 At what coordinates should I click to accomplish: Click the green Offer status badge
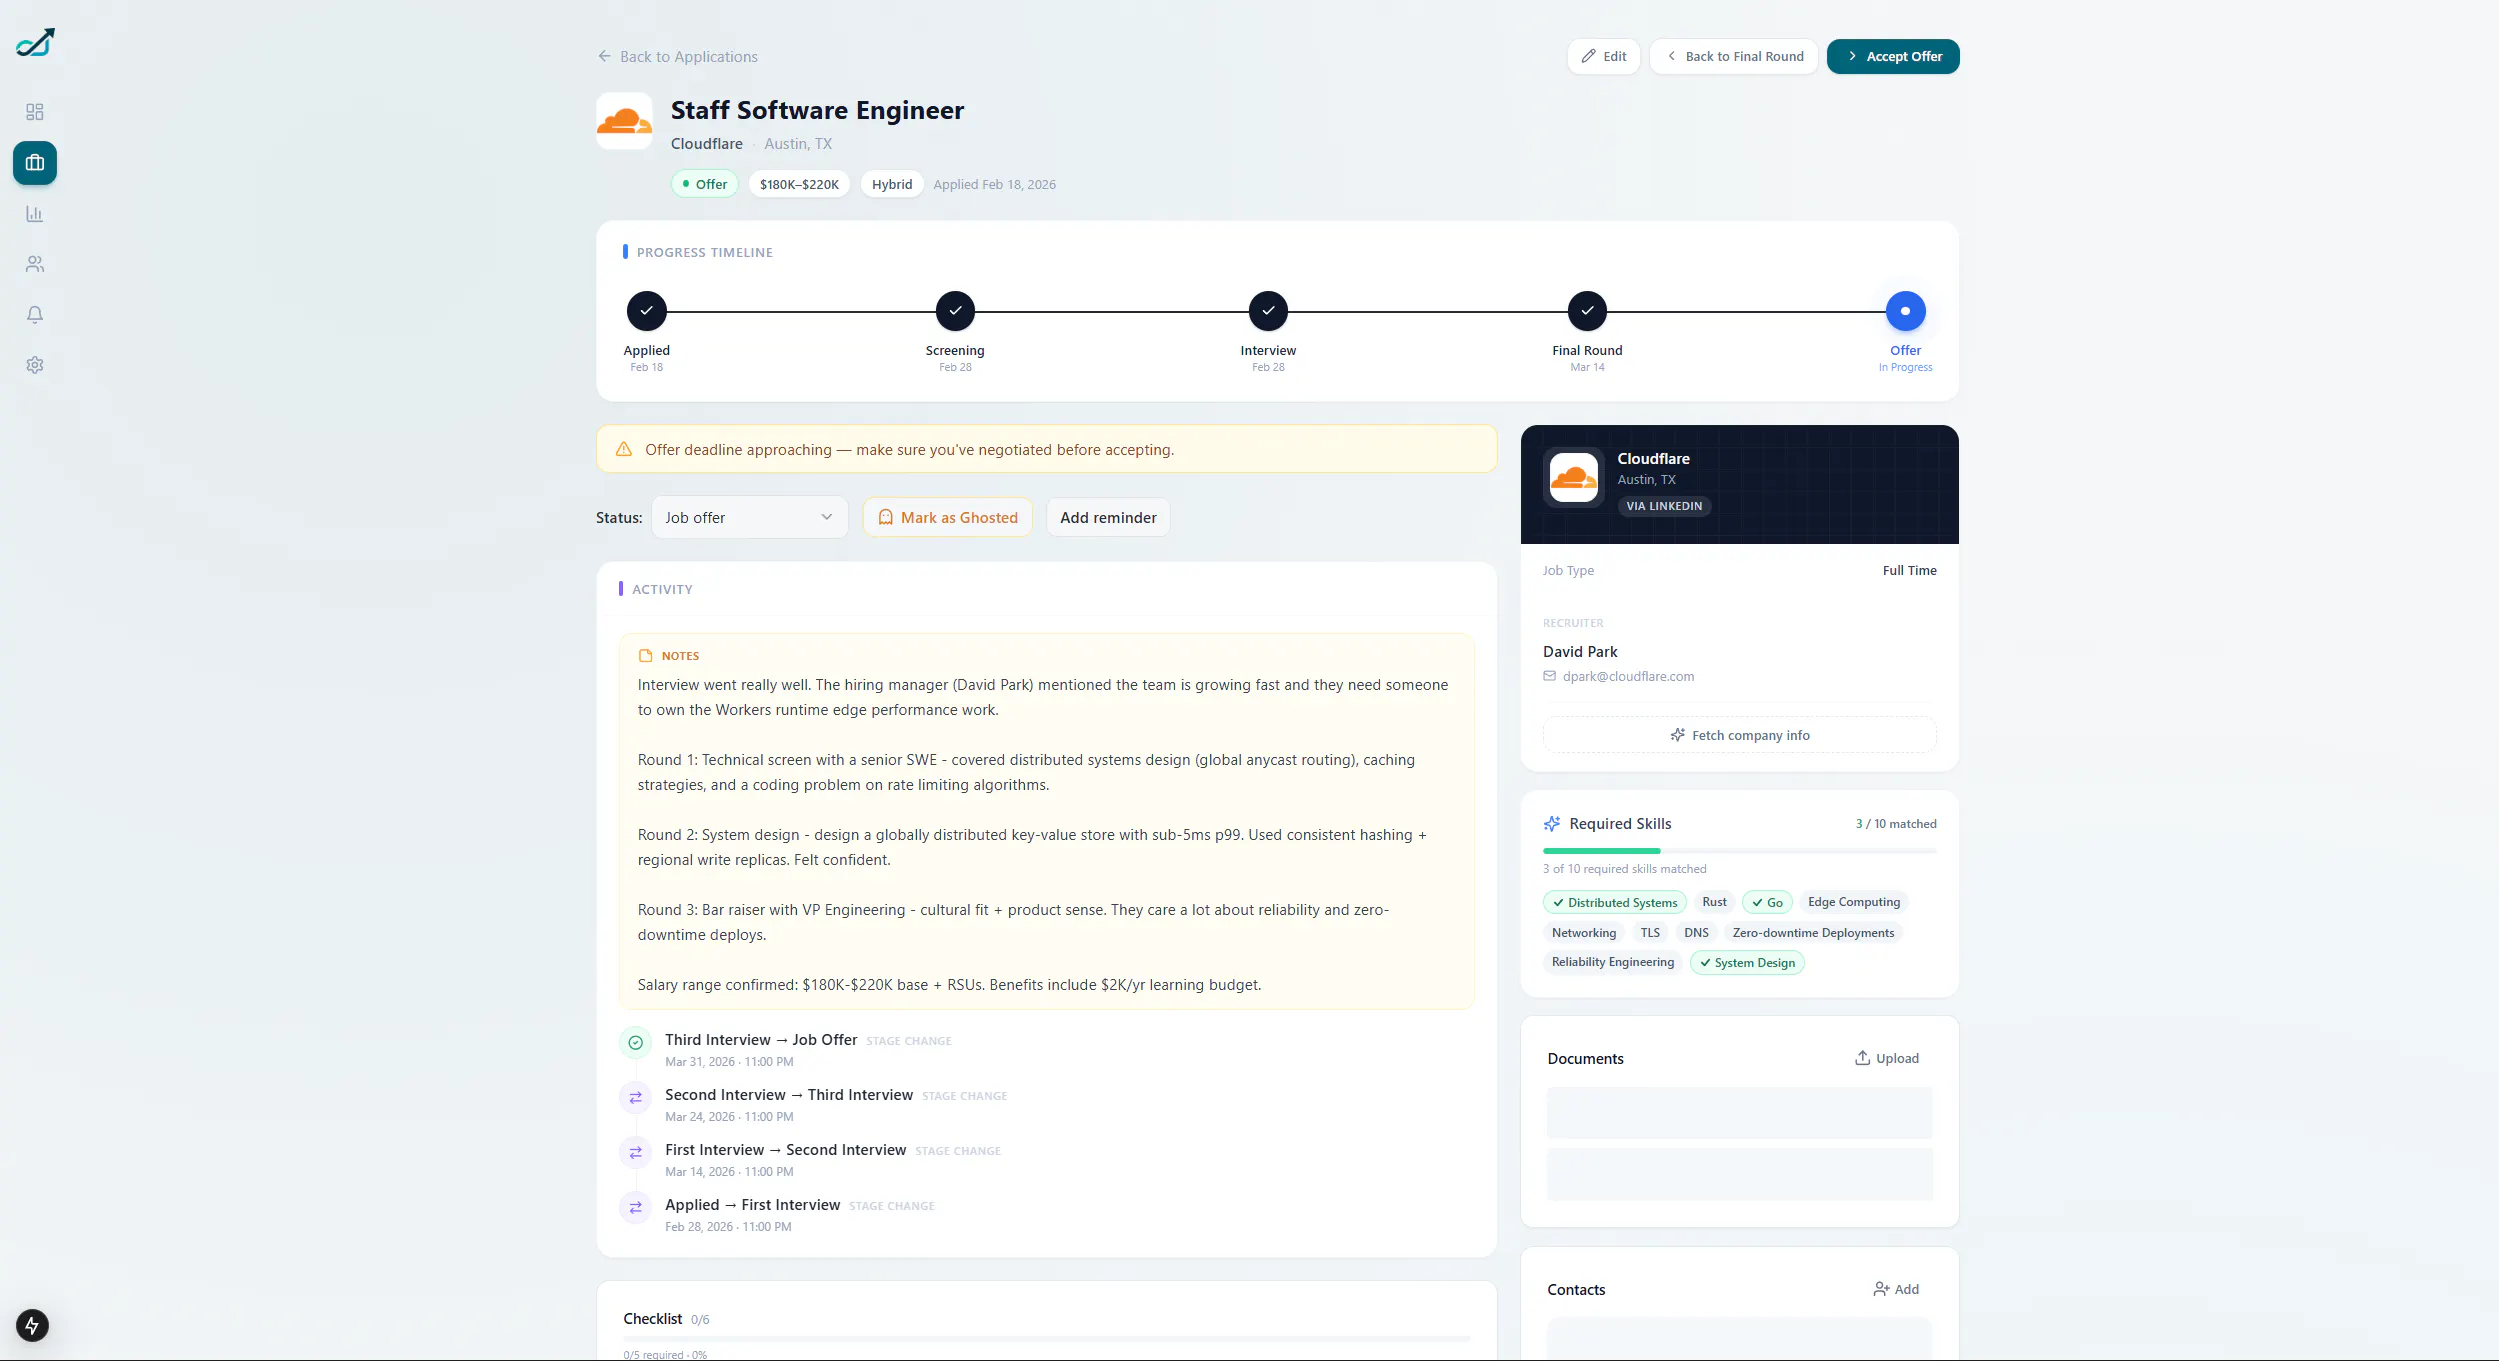pos(705,184)
